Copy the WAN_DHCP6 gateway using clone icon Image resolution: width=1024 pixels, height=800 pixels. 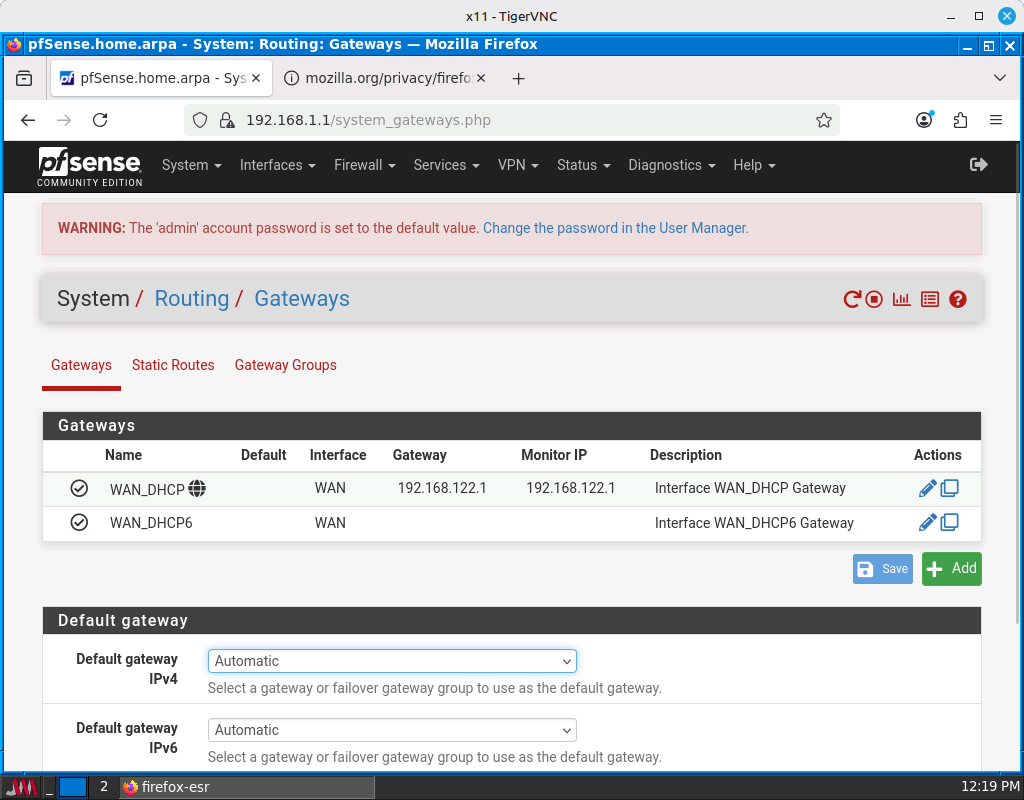(950, 522)
